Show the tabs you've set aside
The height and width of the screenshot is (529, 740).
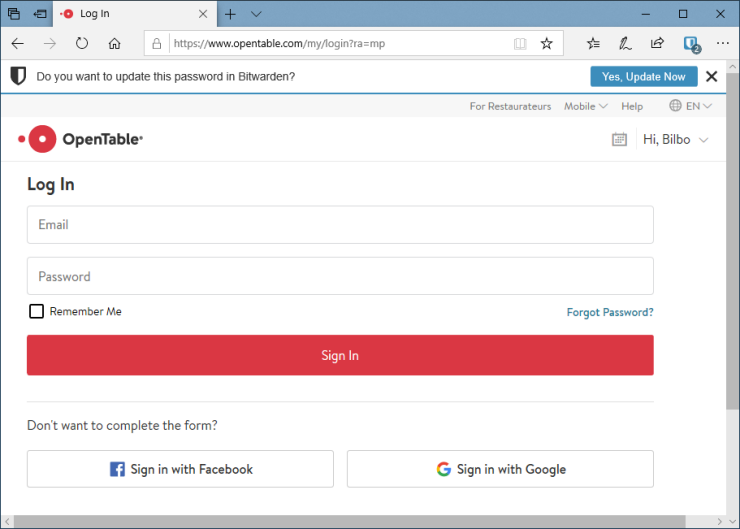tap(14, 14)
